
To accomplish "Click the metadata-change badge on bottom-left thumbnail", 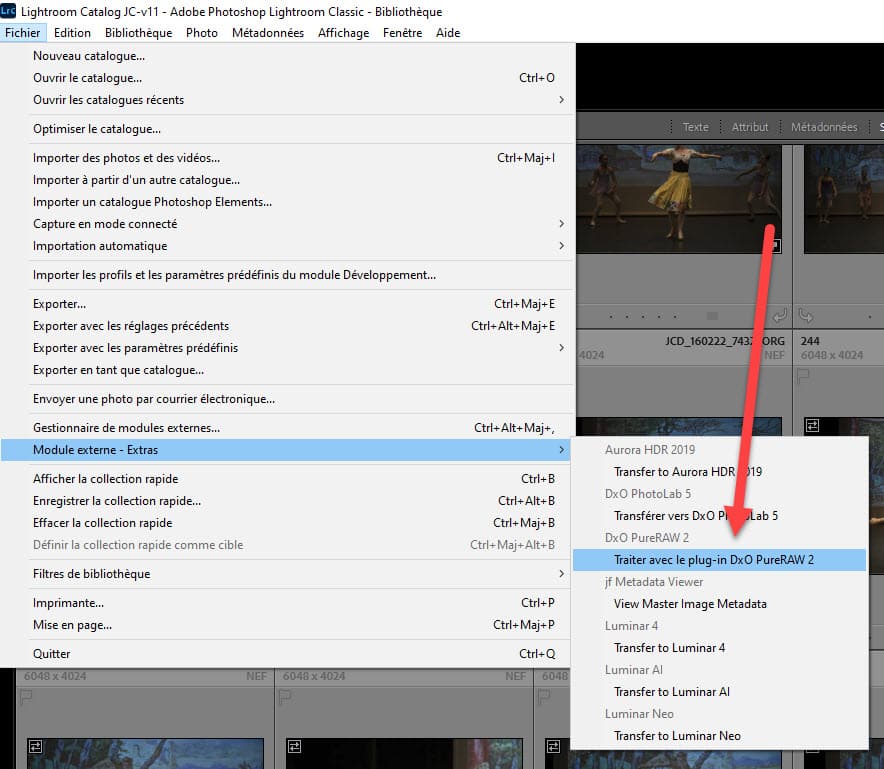I will [x=36, y=746].
